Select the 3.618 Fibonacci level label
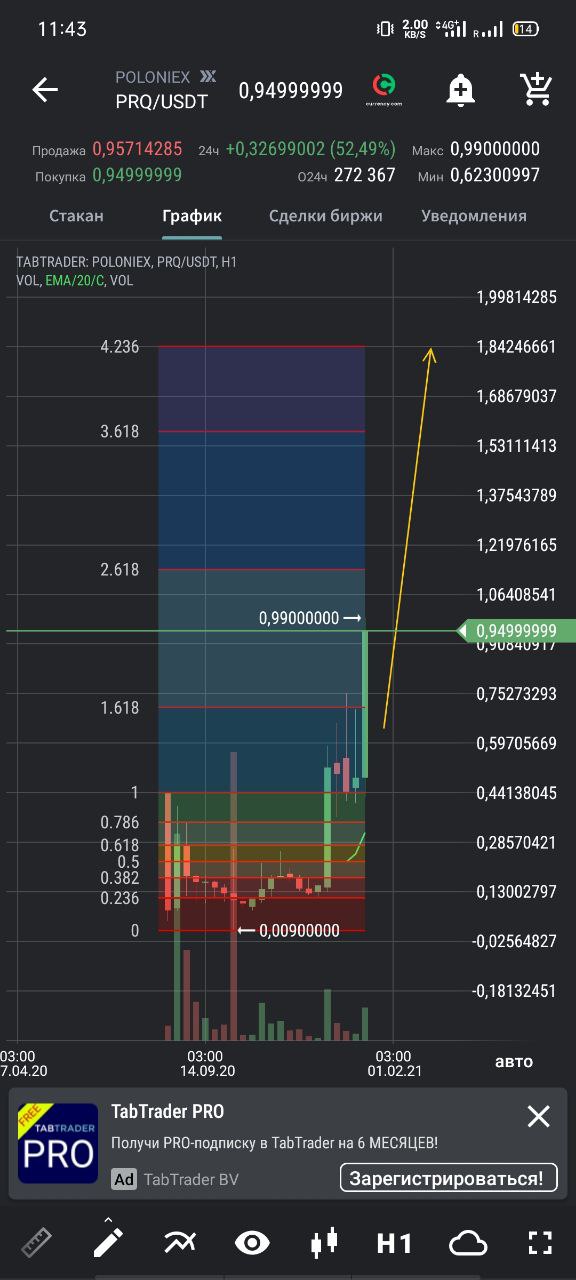This screenshot has height=1280, width=576. click(x=119, y=432)
